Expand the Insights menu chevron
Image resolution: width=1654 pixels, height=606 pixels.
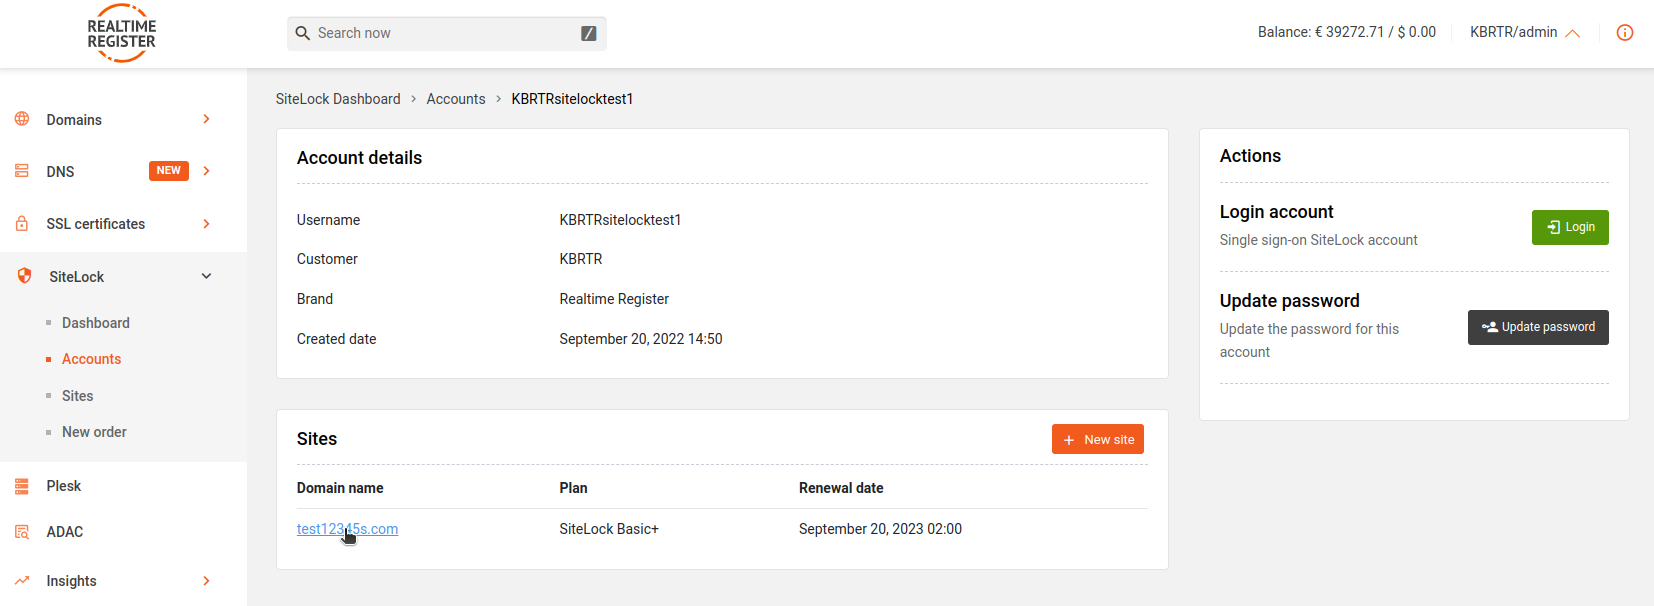pyautogui.click(x=207, y=581)
